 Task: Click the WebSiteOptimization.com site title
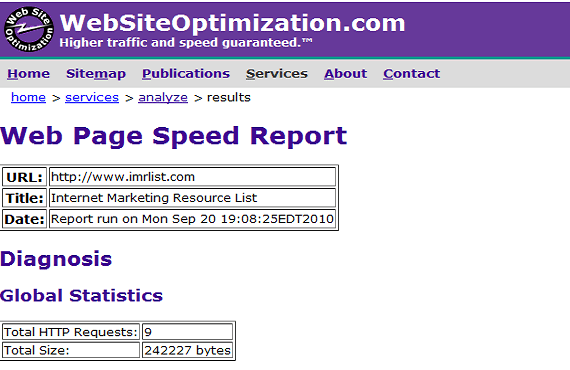[232, 23]
